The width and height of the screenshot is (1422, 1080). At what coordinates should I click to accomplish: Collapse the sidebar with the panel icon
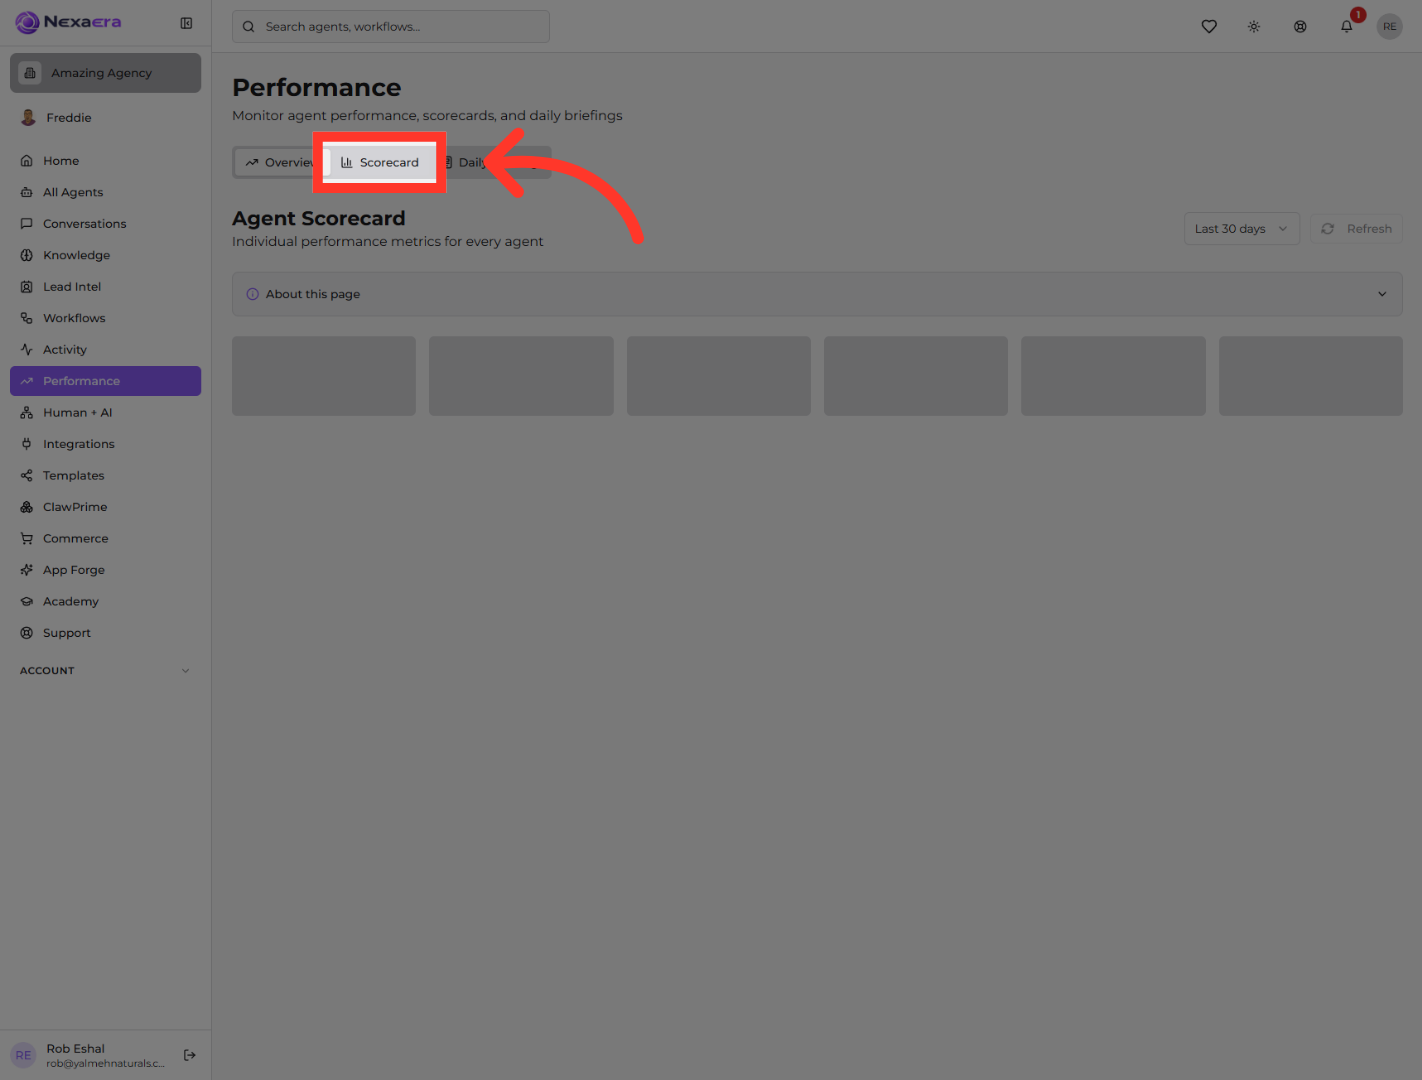tap(186, 23)
